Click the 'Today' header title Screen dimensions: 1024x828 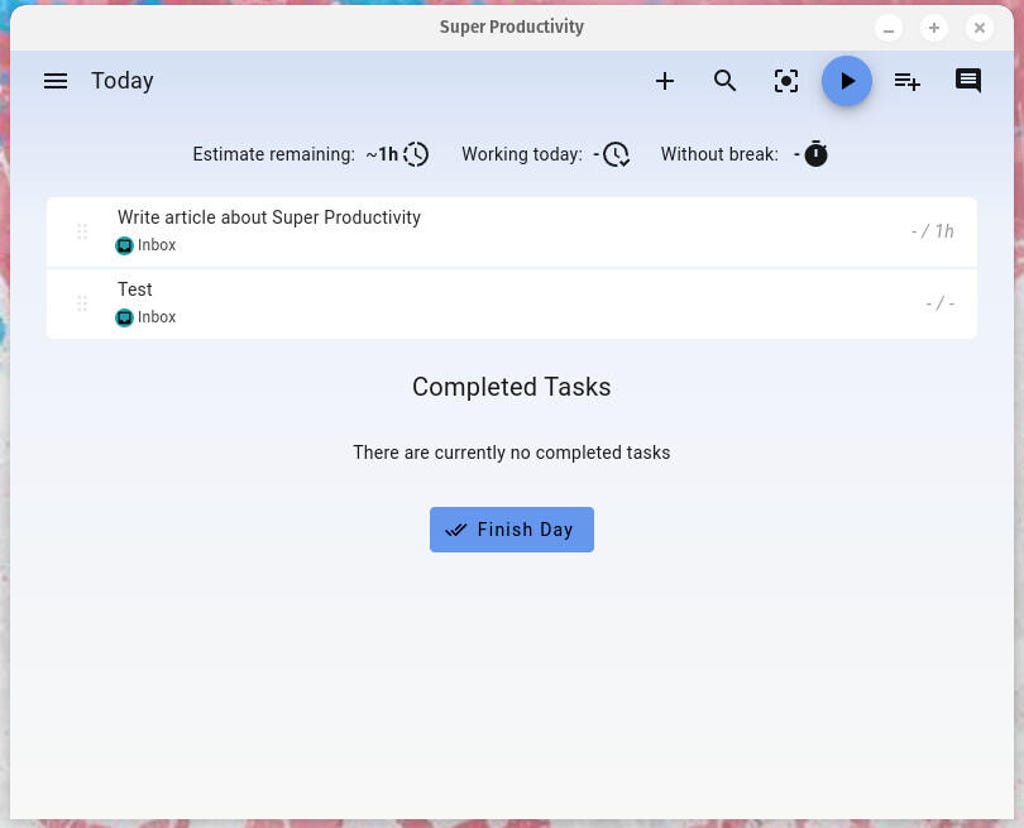(x=122, y=81)
